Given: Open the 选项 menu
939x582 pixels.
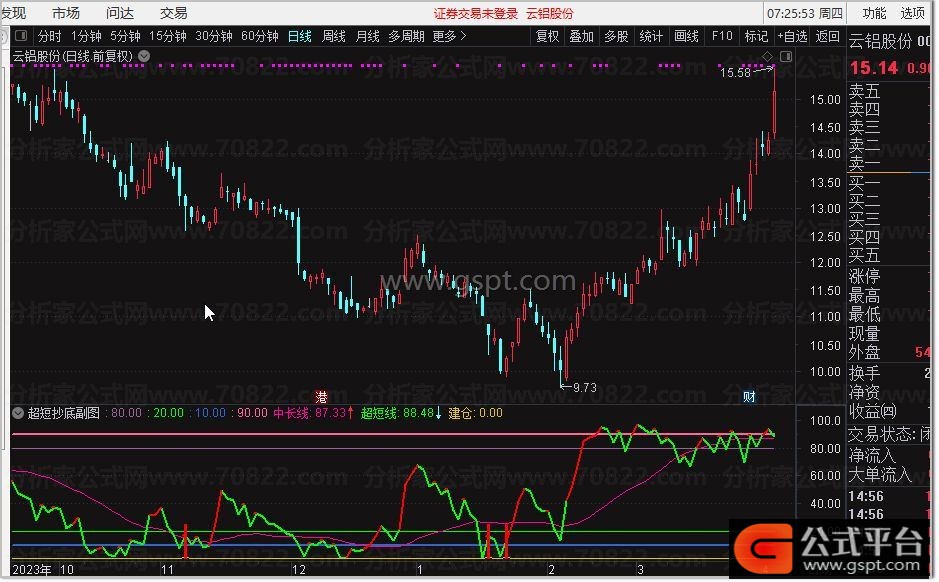Looking at the screenshot, I should pyautogui.click(x=913, y=13).
